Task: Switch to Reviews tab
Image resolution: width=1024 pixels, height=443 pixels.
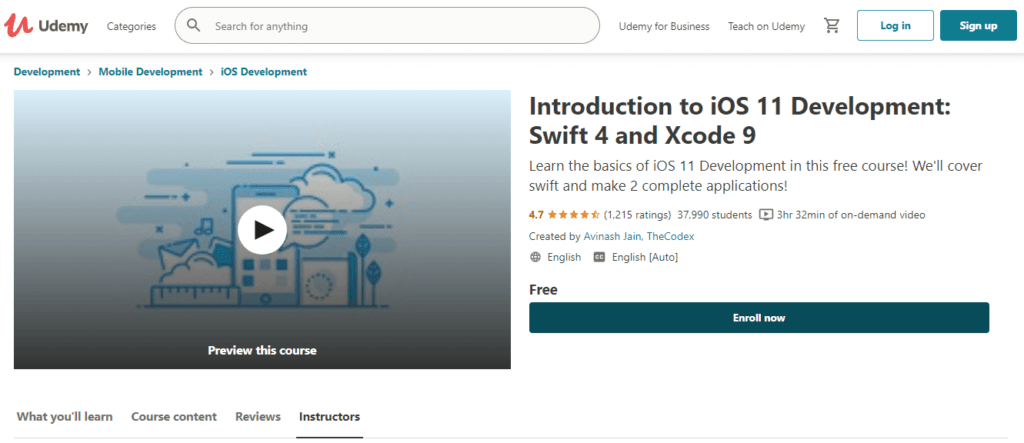Action: coord(258,416)
